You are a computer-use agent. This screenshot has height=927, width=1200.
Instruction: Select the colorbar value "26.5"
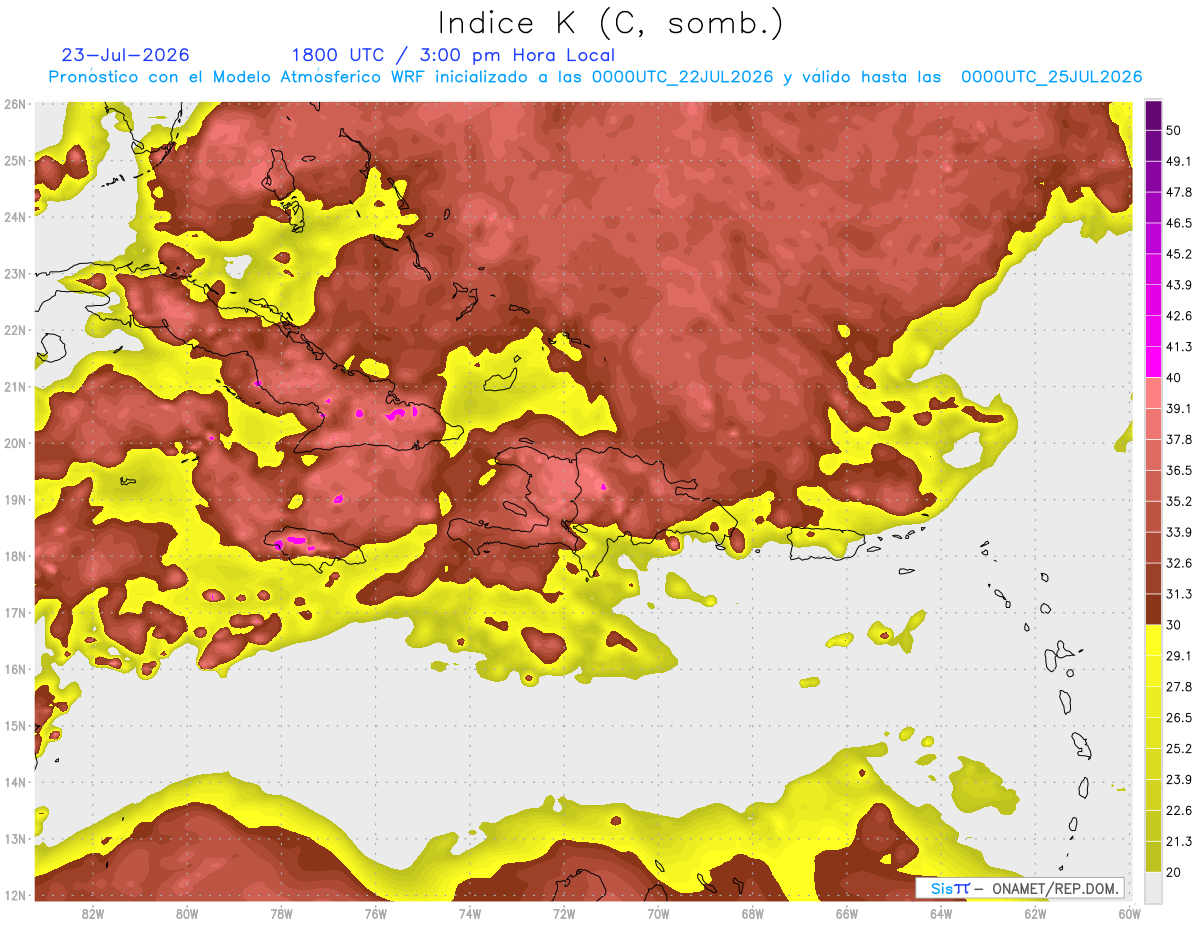click(1180, 718)
